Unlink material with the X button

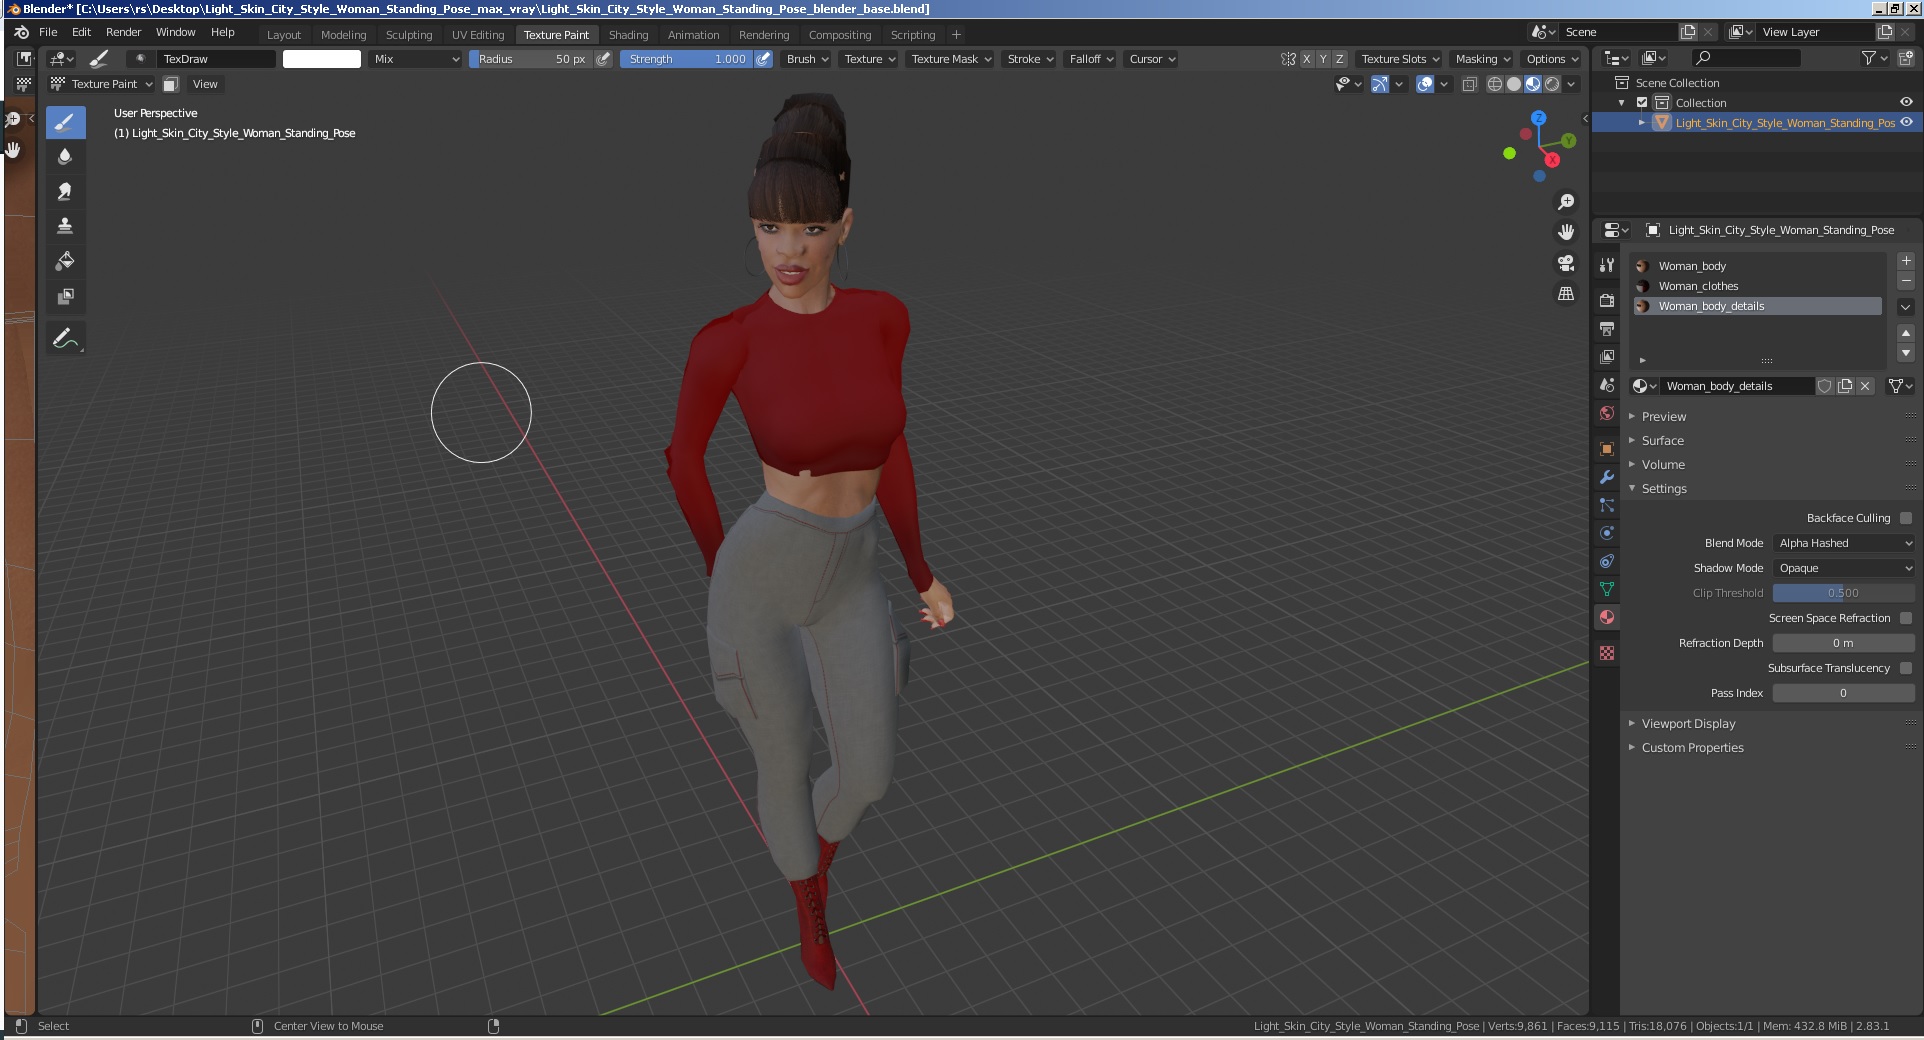point(1865,386)
